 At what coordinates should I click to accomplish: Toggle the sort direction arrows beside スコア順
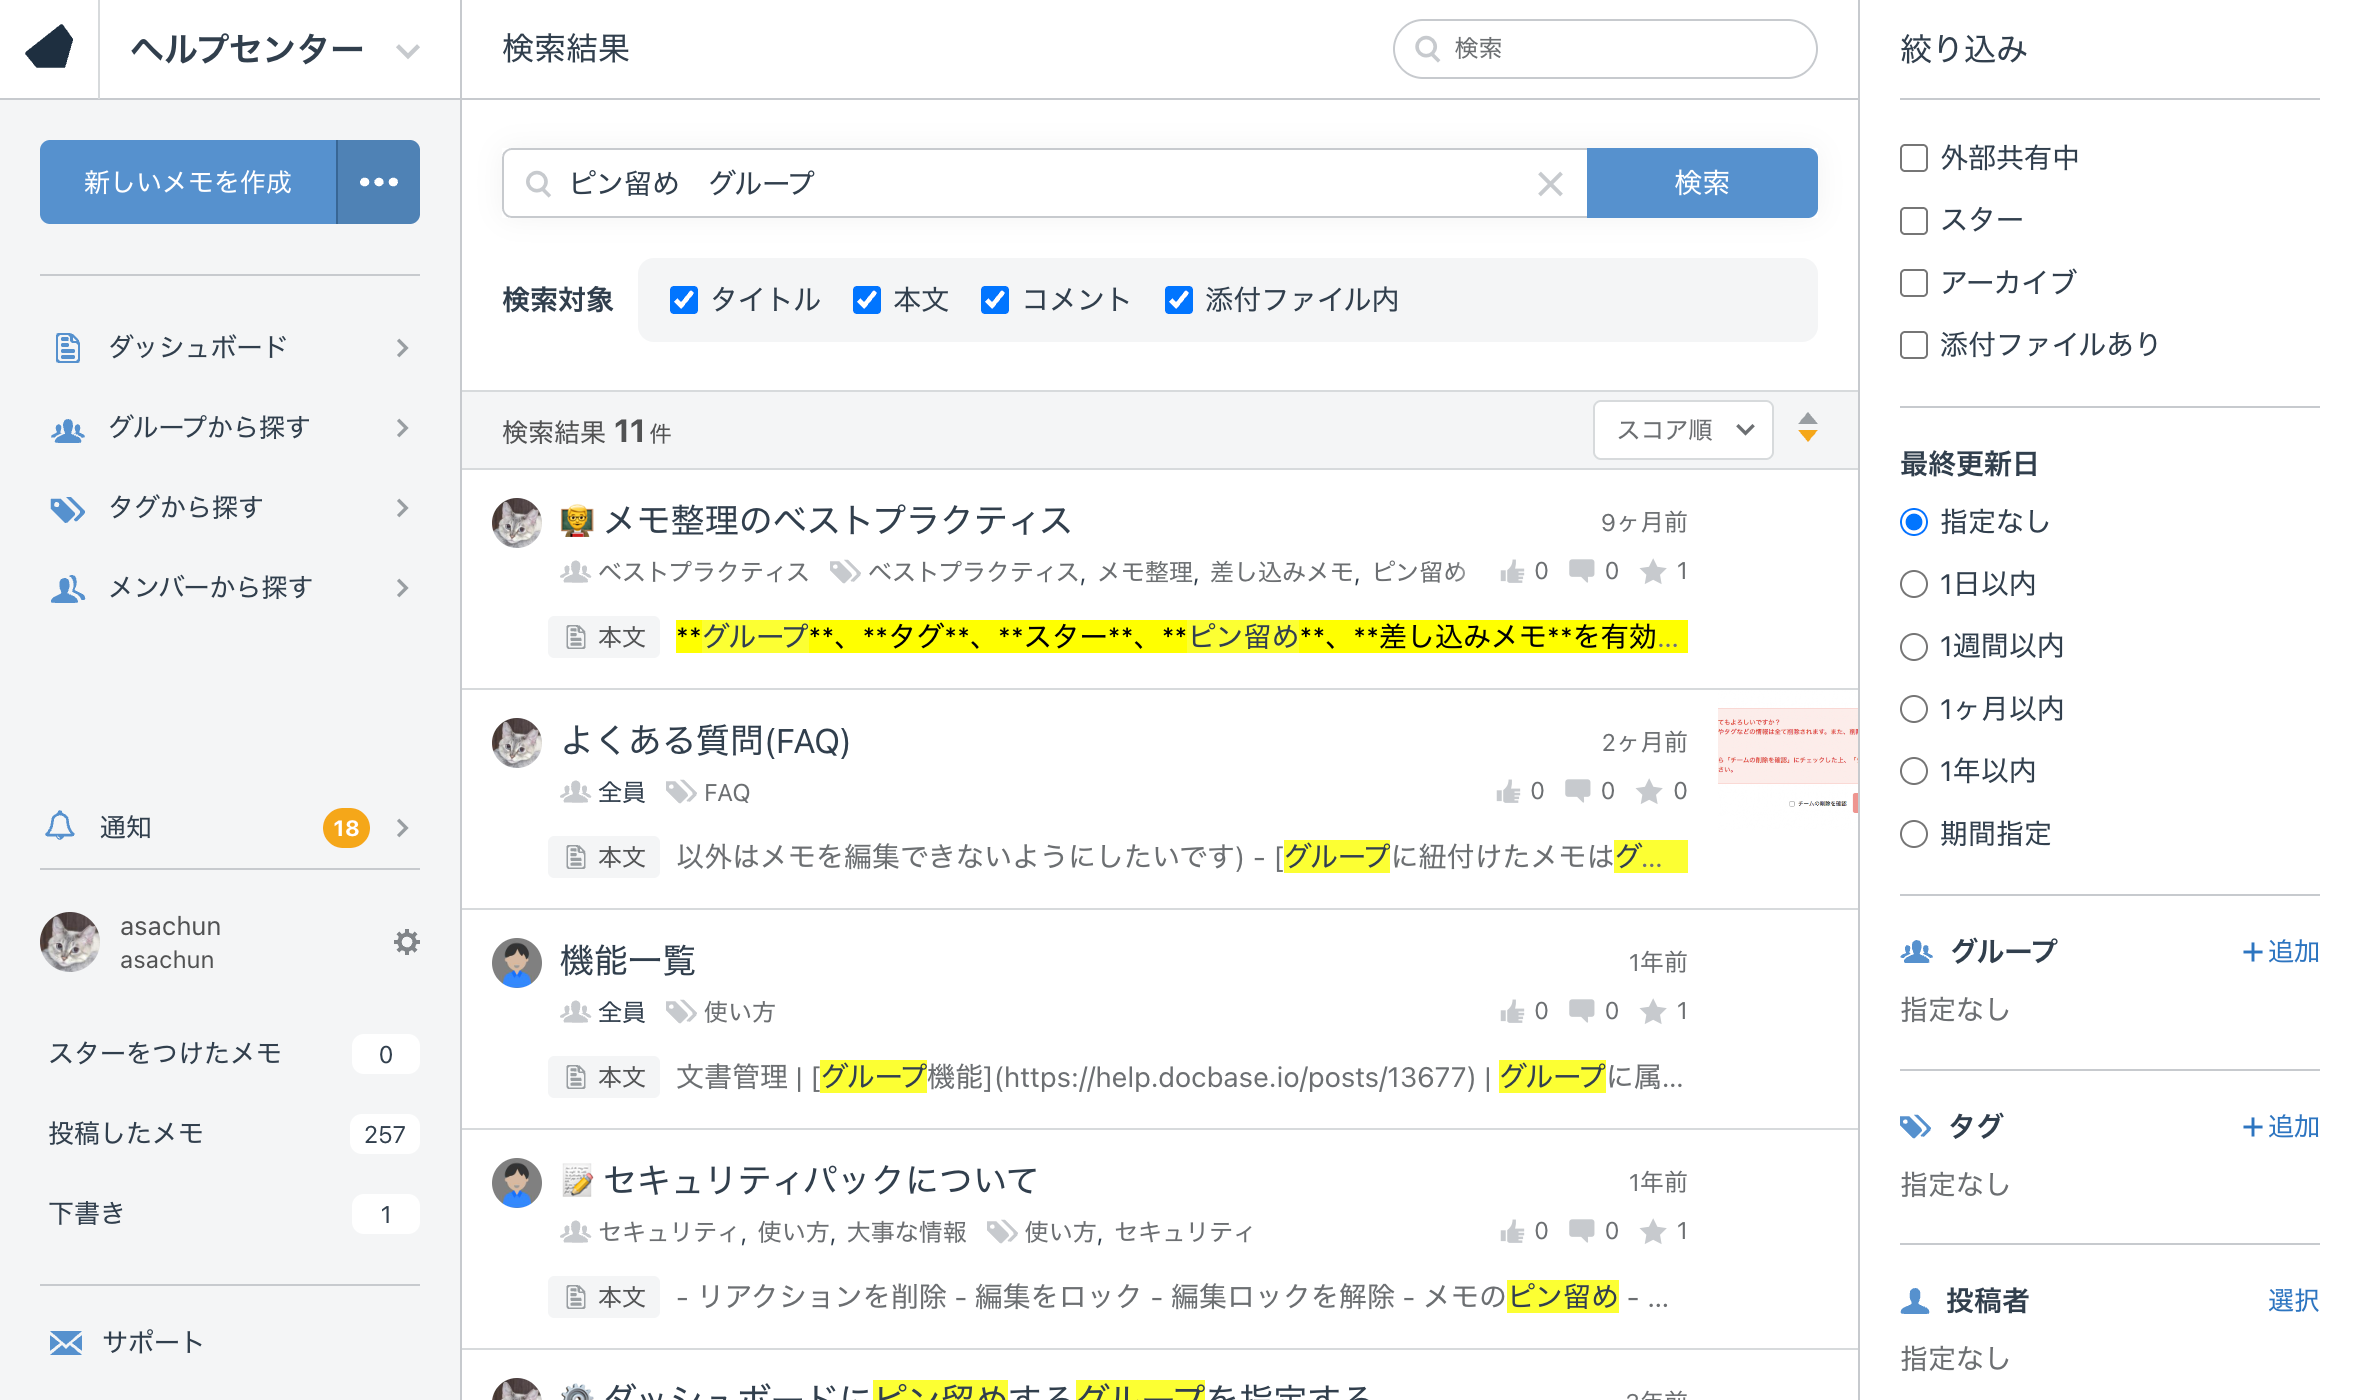[x=1808, y=429]
